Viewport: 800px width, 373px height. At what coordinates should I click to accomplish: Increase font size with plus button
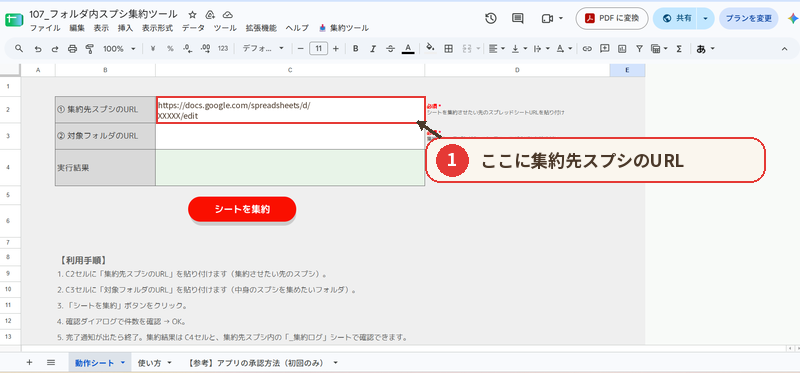[x=336, y=49]
